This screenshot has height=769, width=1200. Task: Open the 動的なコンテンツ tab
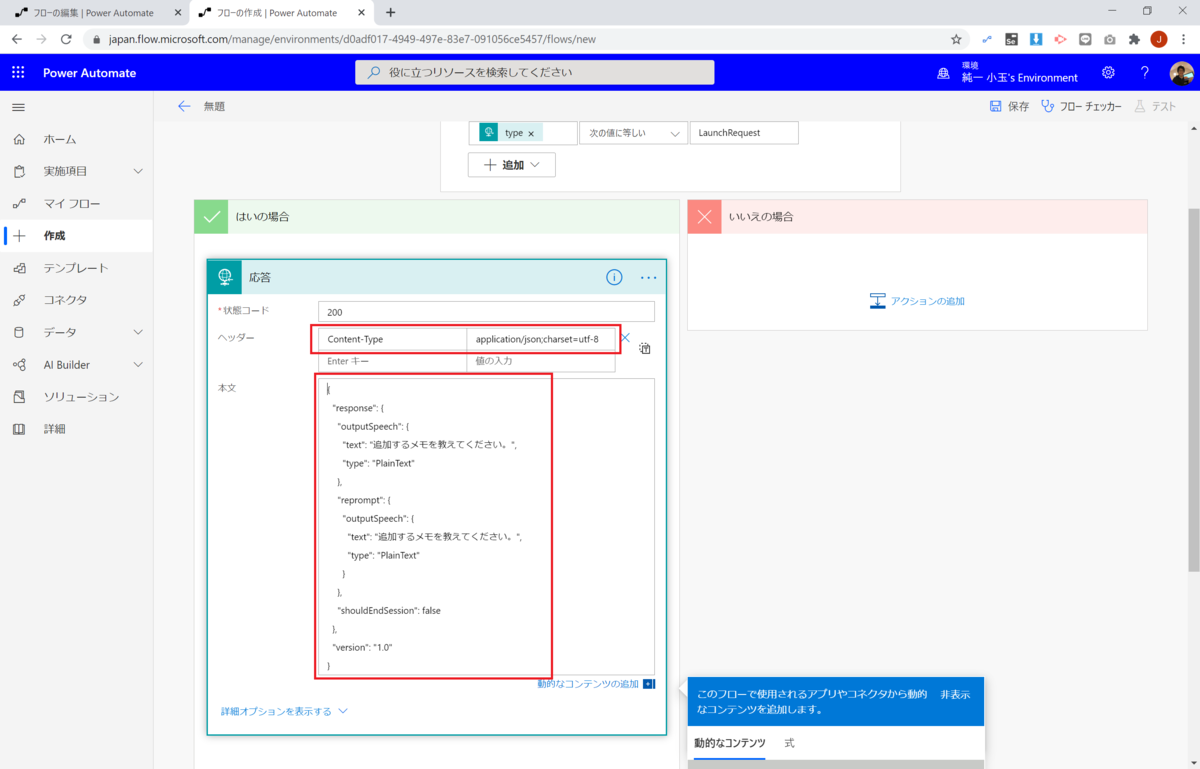point(730,743)
